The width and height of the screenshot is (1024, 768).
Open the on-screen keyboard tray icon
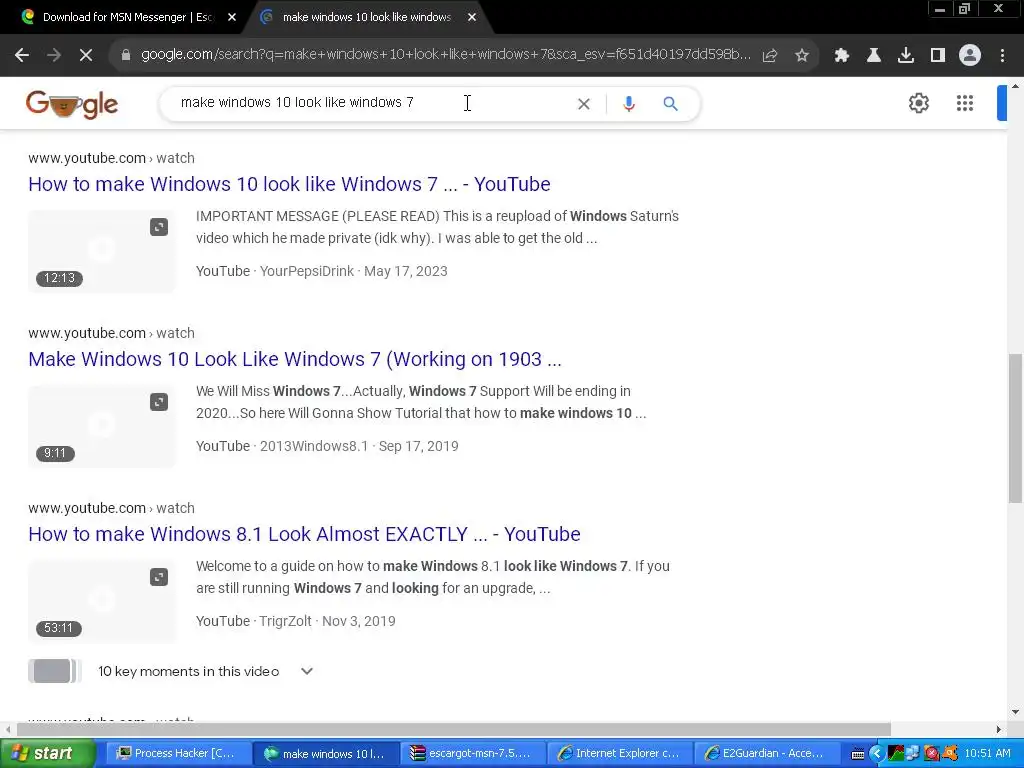(858, 754)
